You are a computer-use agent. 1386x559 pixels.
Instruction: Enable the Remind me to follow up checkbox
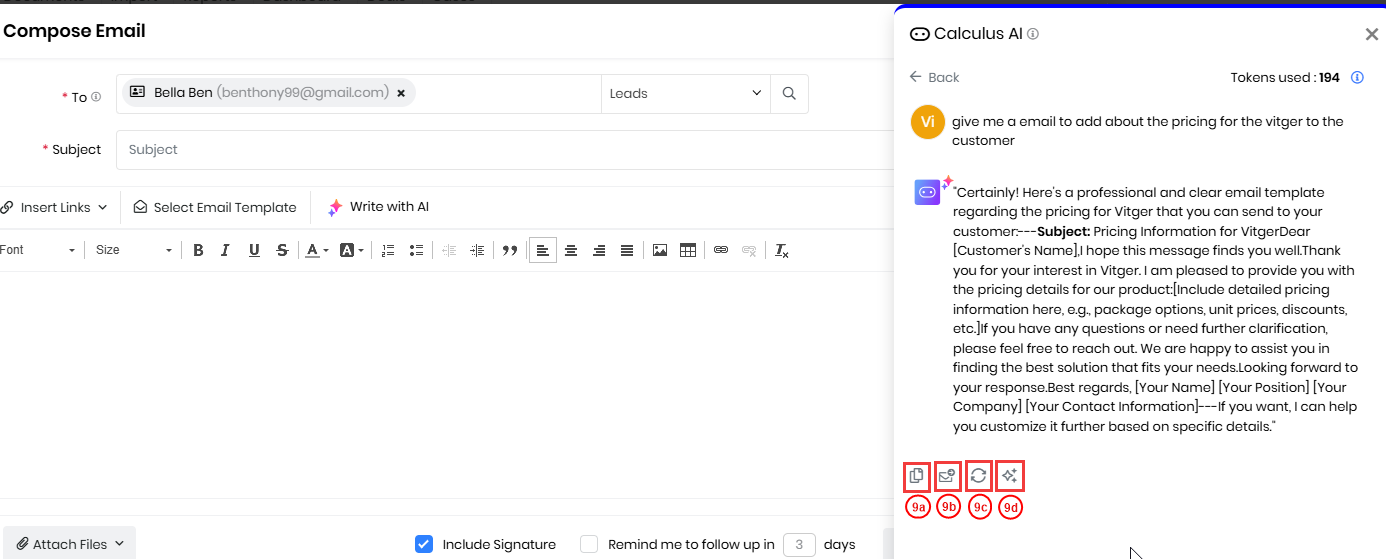(x=589, y=544)
